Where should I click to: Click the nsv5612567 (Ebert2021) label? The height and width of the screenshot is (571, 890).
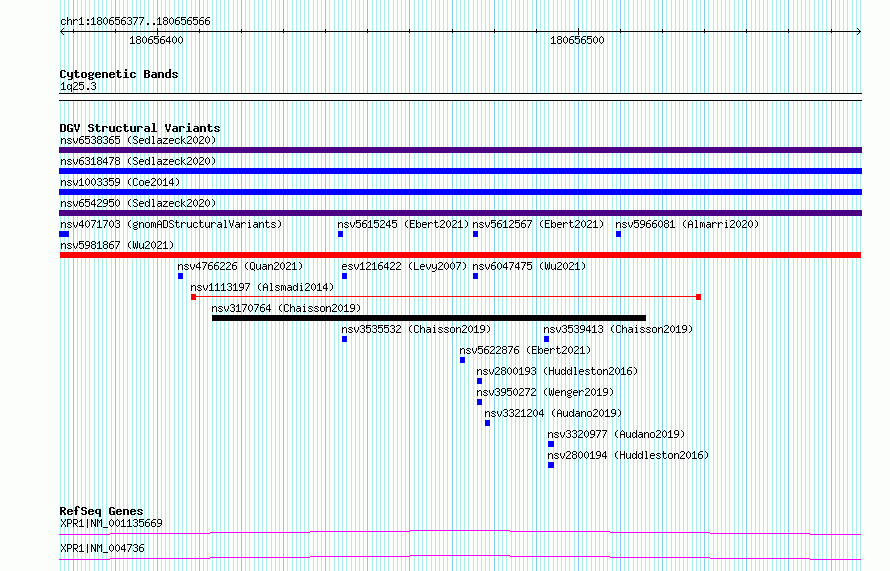539,224
